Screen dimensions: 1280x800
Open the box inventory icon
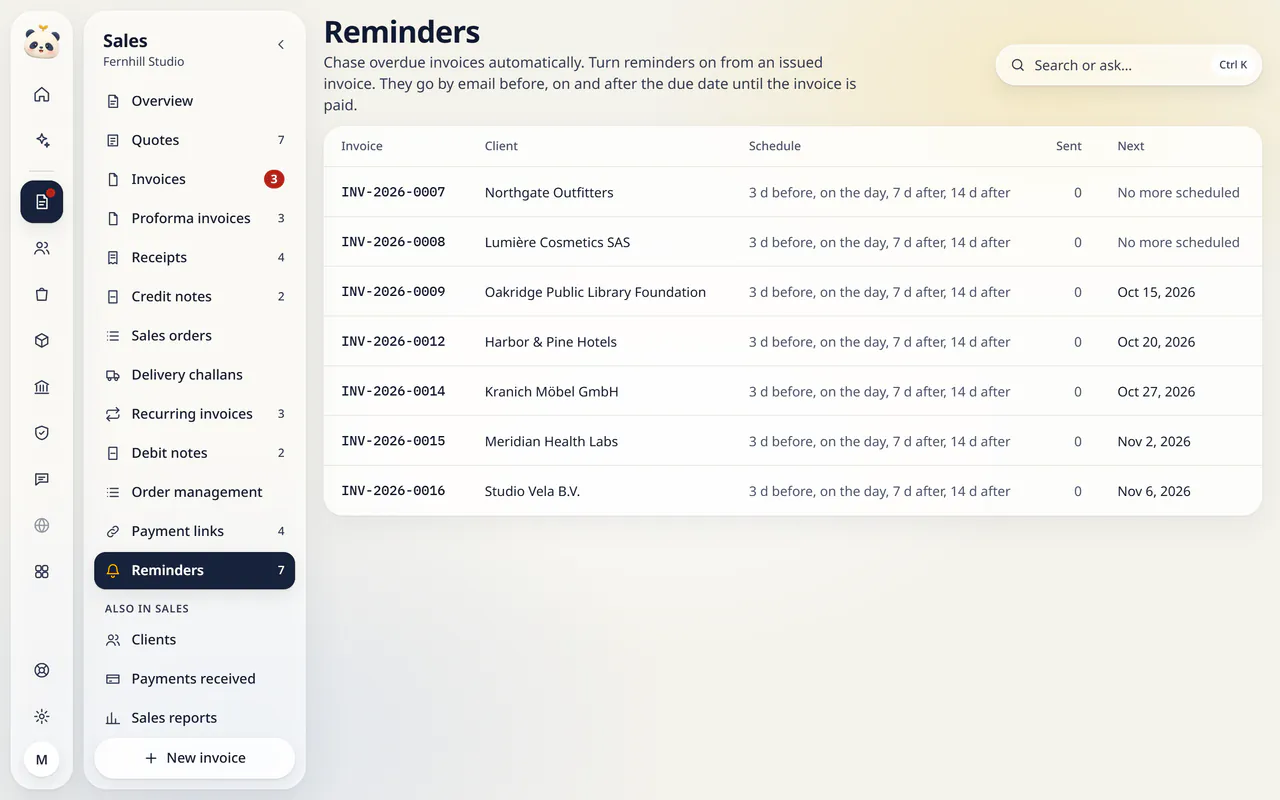tap(42, 341)
